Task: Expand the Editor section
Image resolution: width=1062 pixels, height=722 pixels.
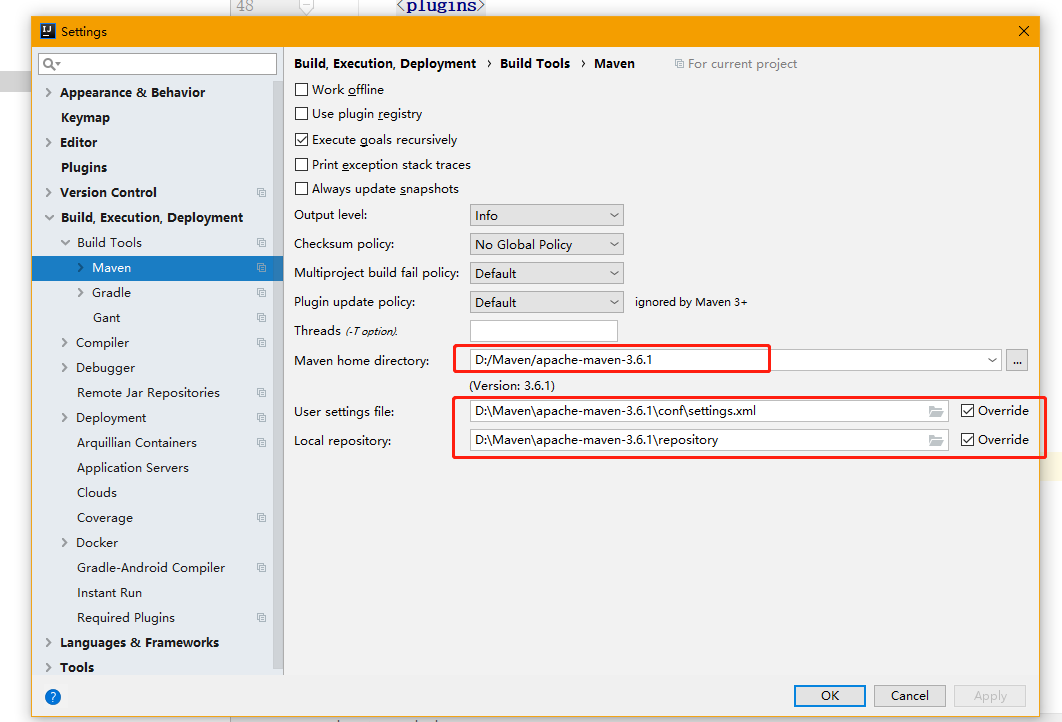Action: (48, 142)
